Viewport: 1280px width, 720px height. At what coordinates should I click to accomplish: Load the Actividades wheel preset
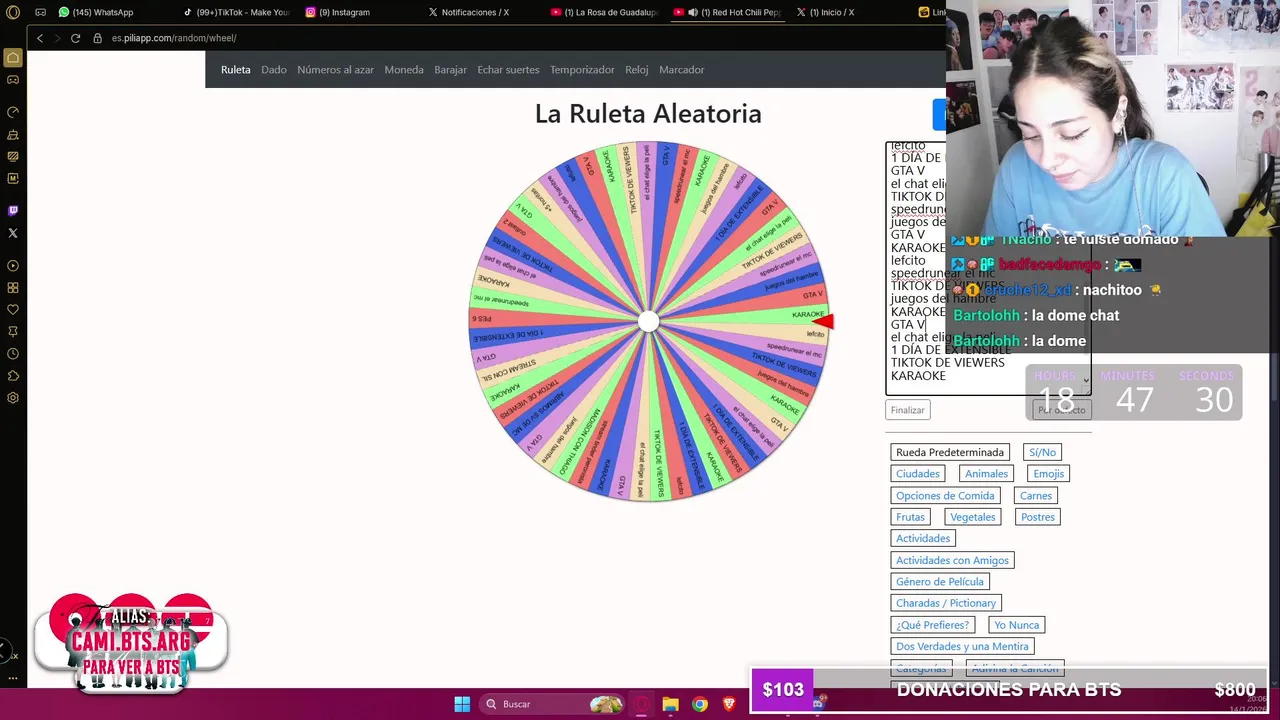pyautogui.click(x=923, y=538)
